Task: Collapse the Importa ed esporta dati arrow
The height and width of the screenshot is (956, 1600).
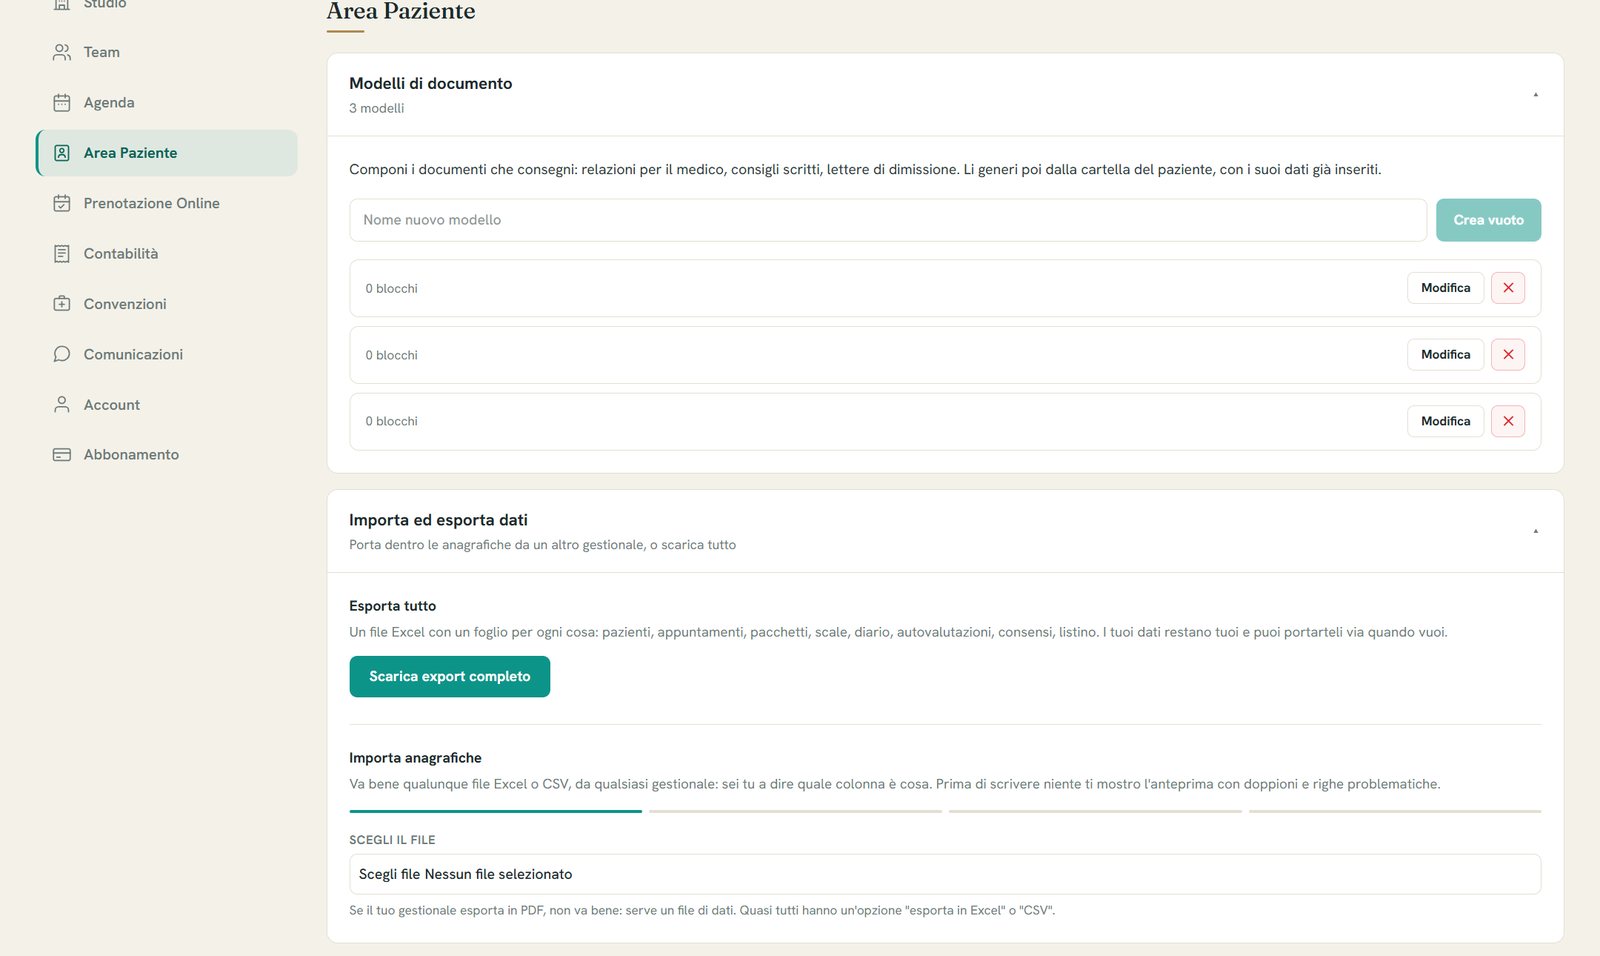Action: [1535, 531]
